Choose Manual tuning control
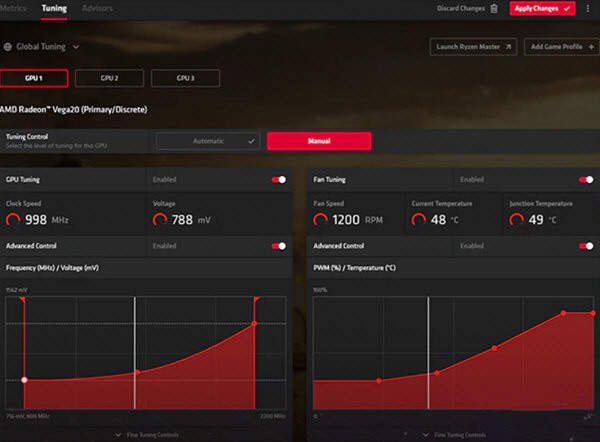The width and height of the screenshot is (600, 442). pyautogui.click(x=319, y=141)
